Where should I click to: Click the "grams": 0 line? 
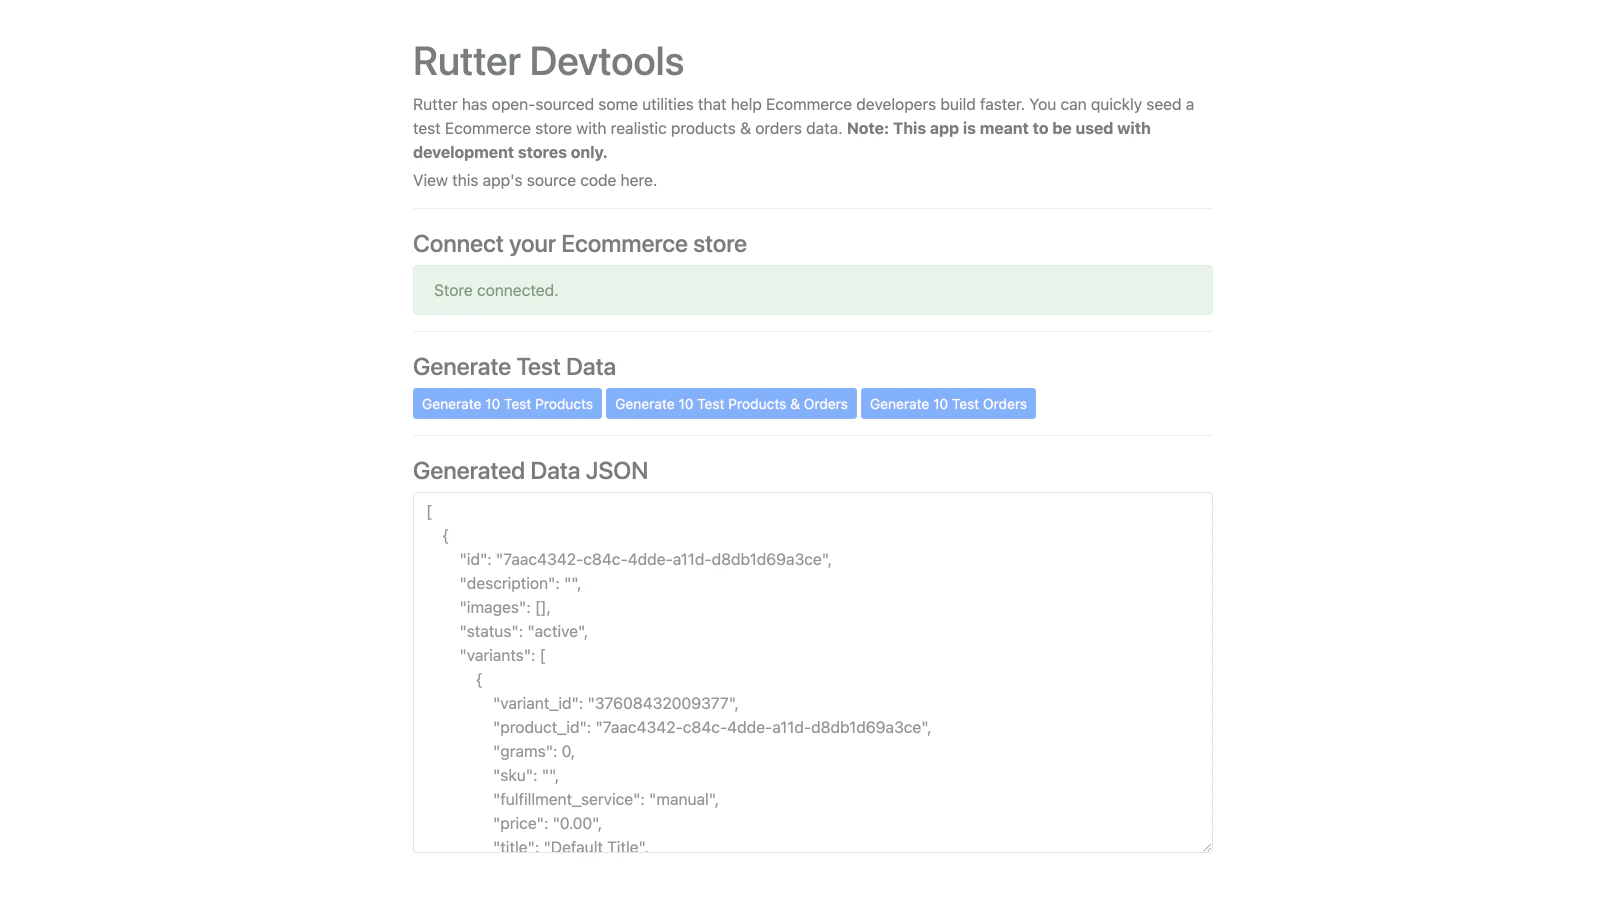click(533, 752)
